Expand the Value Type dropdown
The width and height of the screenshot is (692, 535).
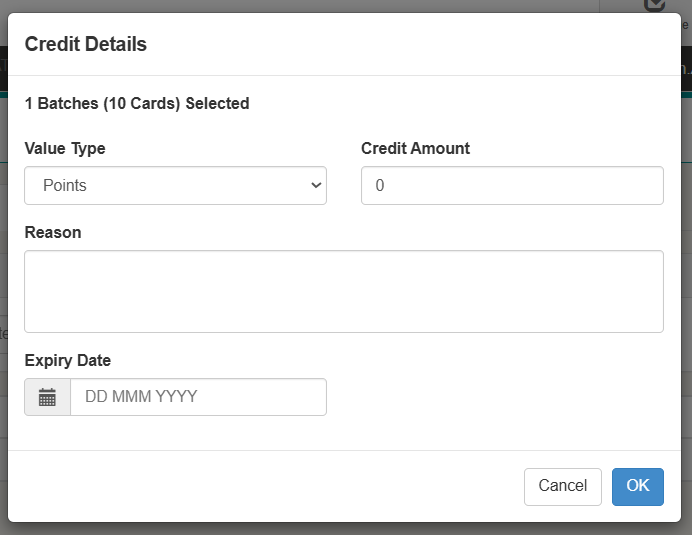(175, 185)
